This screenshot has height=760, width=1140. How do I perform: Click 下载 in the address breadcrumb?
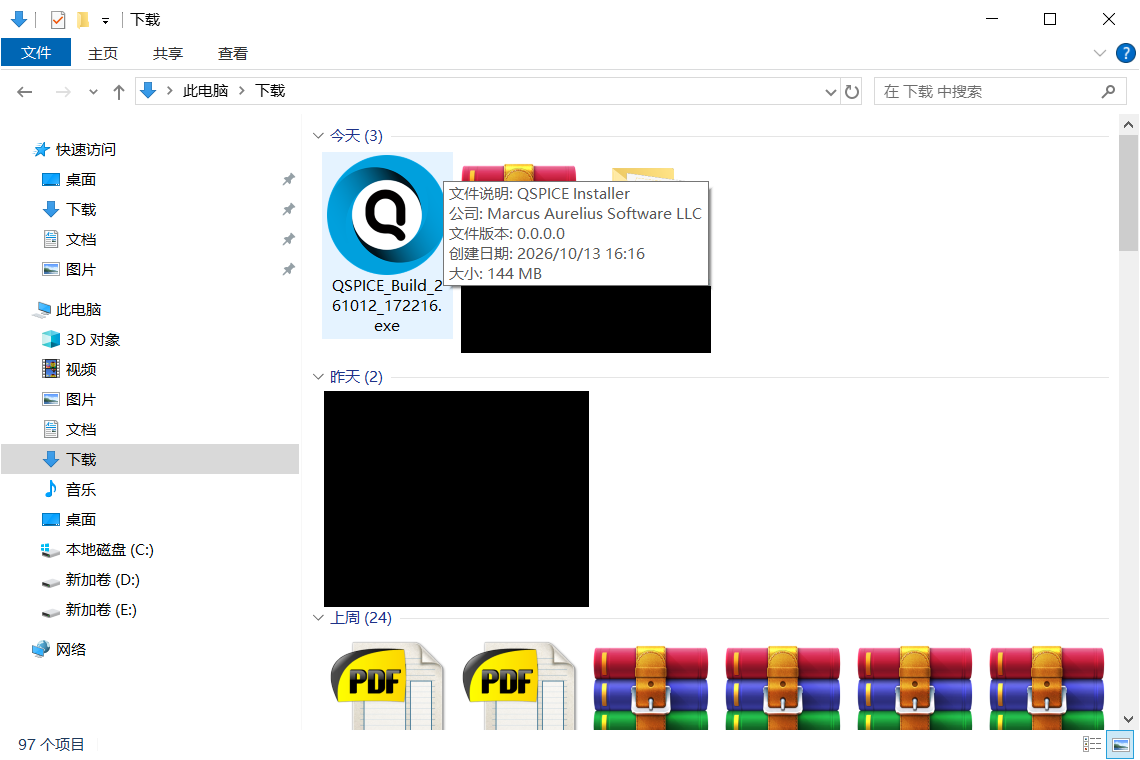[x=270, y=91]
